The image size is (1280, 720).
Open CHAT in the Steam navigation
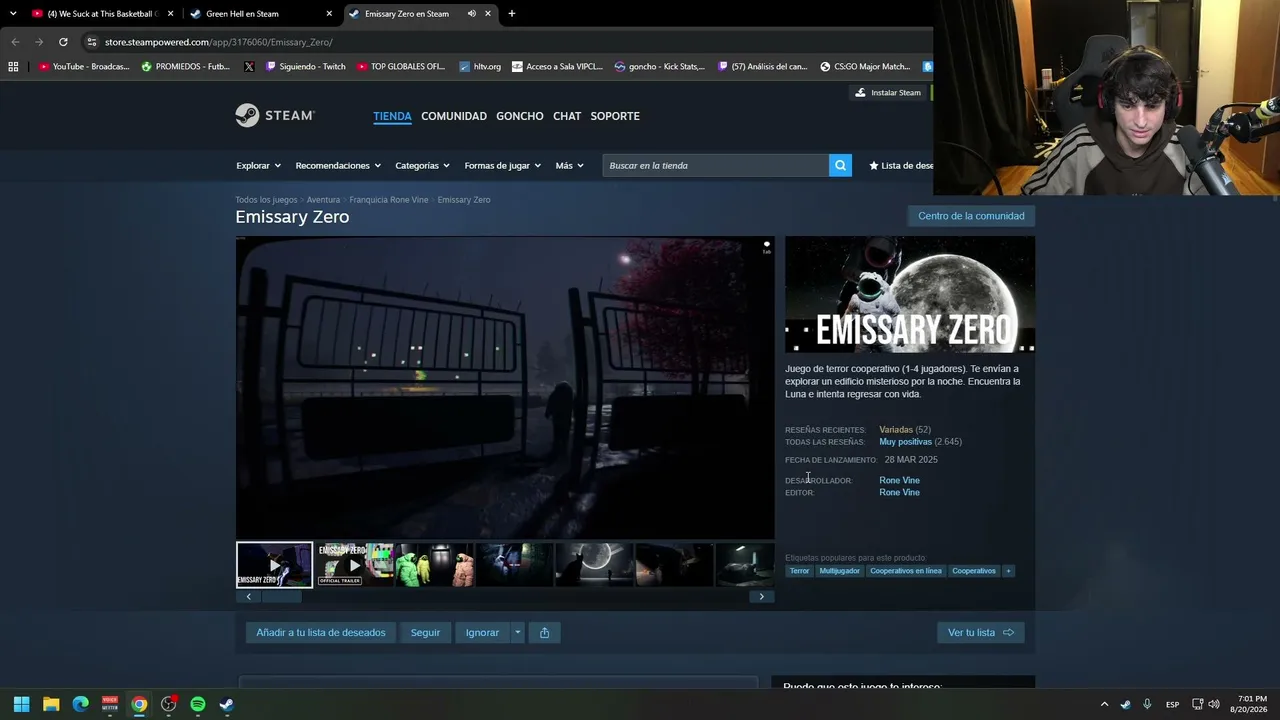[x=567, y=116]
